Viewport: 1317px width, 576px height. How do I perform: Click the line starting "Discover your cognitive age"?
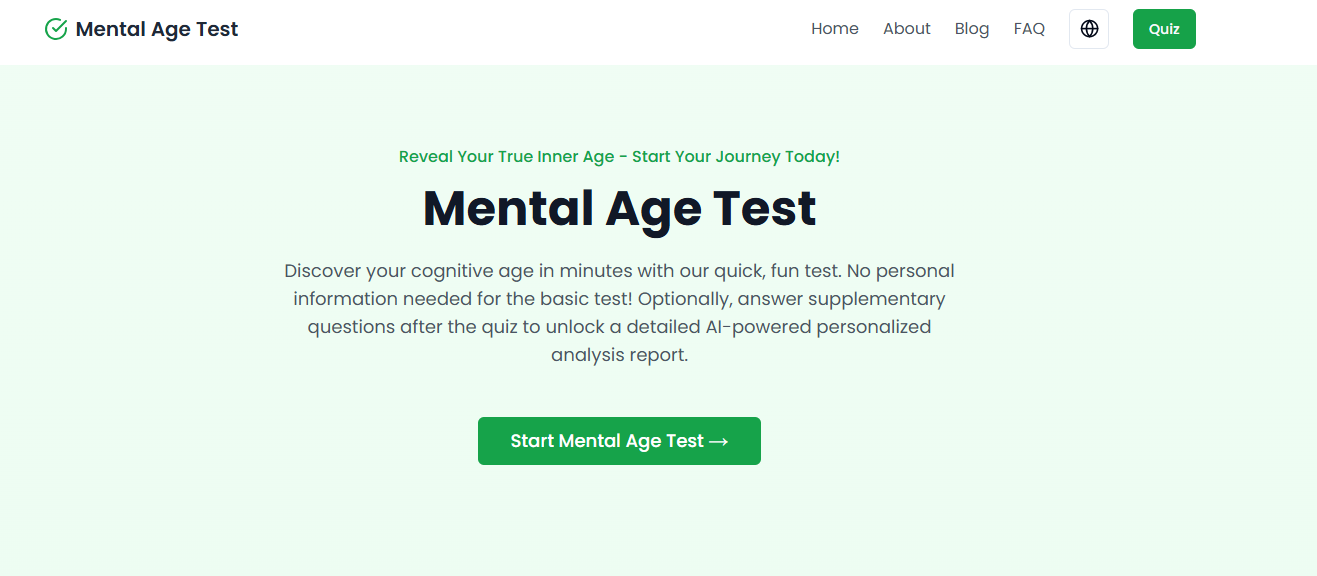tap(619, 271)
